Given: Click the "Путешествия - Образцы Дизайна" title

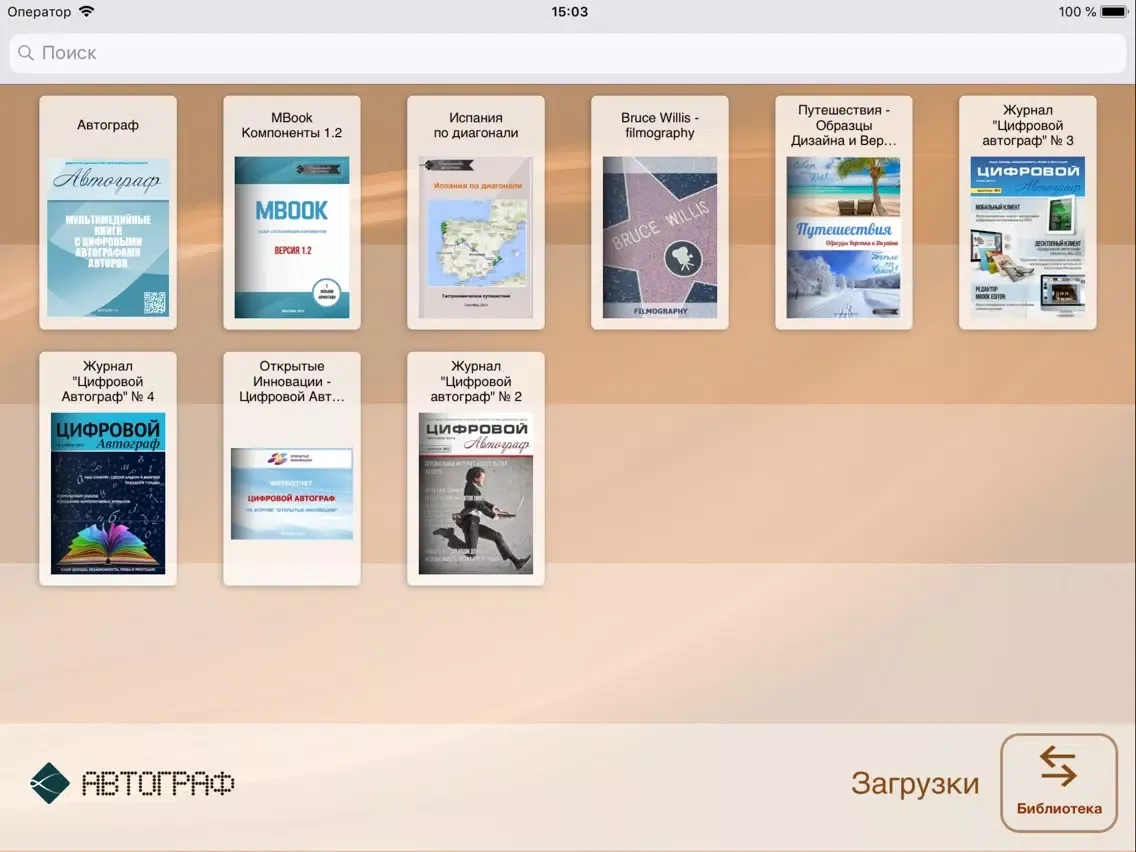Looking at the screenshot, I should coord(844,125).
